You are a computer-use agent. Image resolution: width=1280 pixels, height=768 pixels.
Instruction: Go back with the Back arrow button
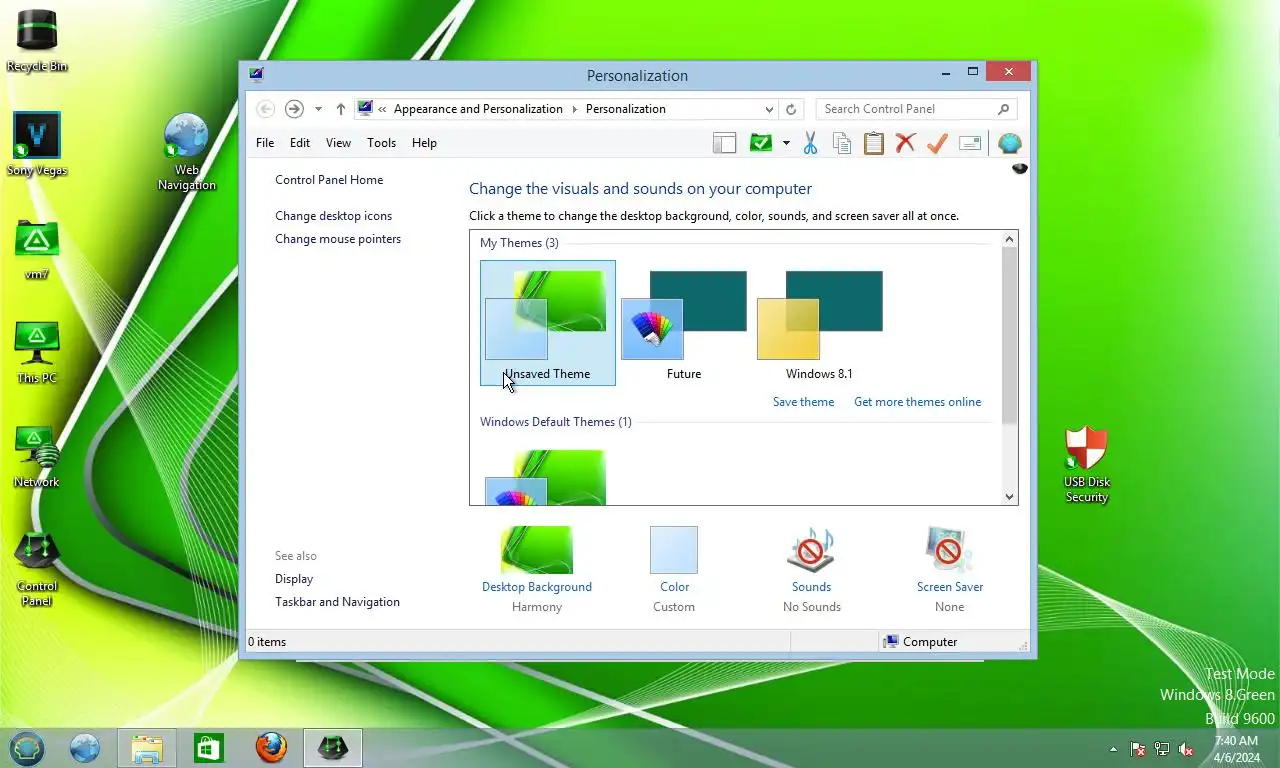click(265, 109)
